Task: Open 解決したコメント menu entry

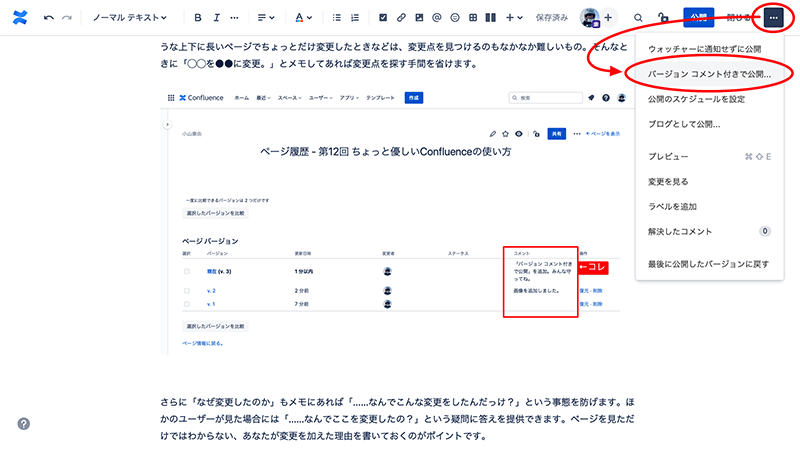Action: point(710,232)
